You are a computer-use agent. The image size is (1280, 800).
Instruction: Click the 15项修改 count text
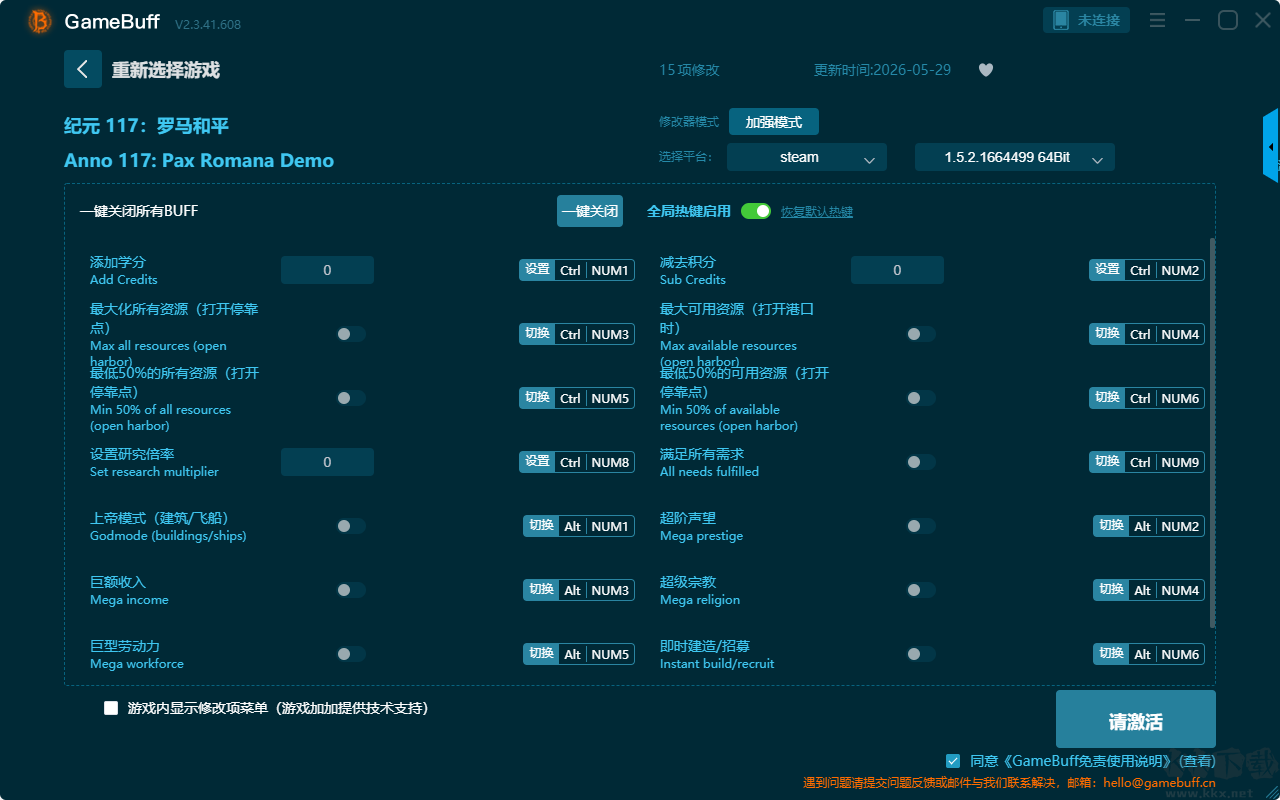(x=689, y=70)
